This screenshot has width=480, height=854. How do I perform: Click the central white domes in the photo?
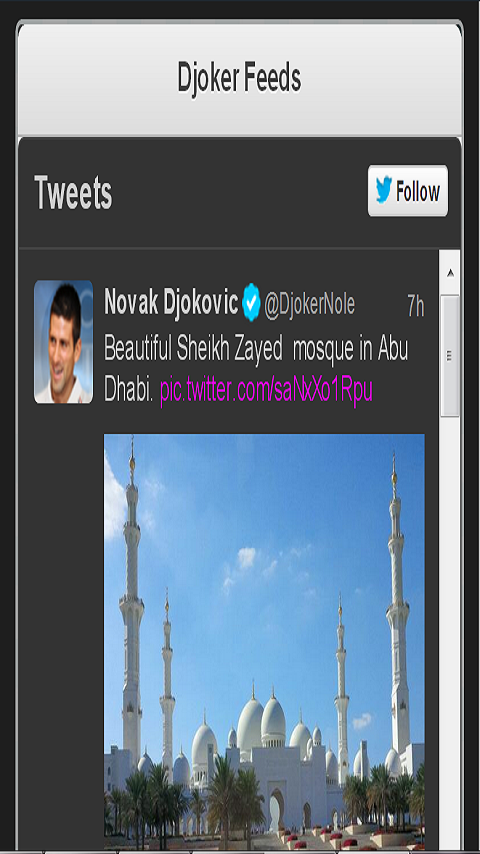pyautogui.click(x=262, y=719)
